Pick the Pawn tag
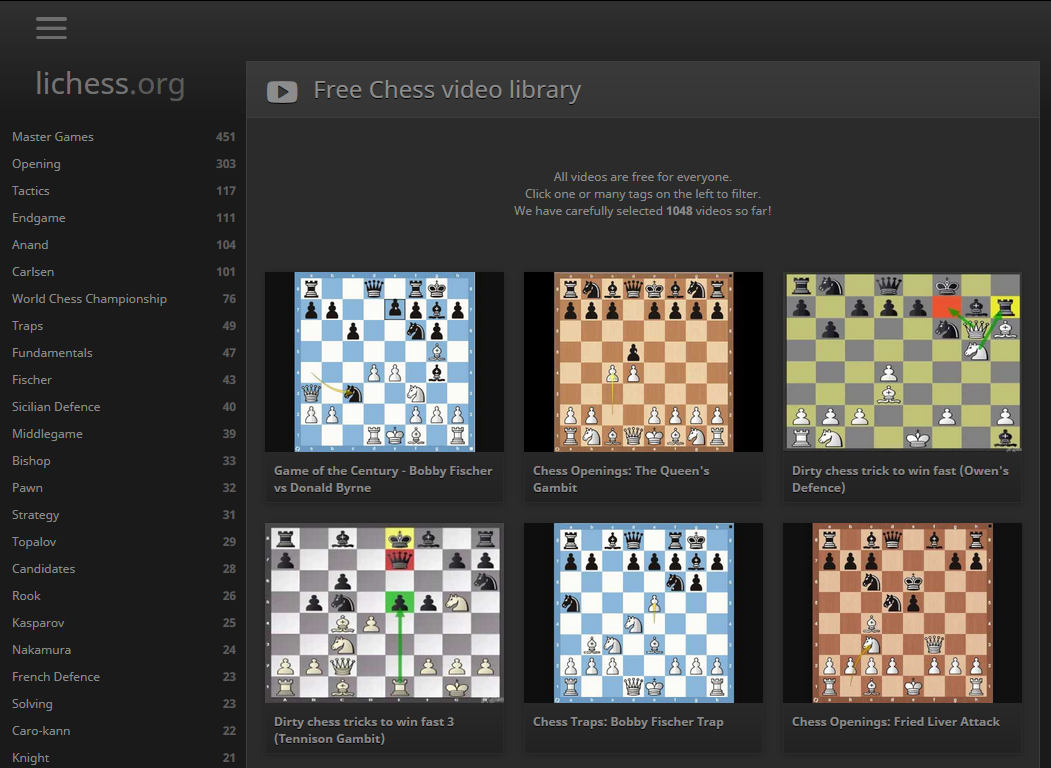 [x=123, y=487]
